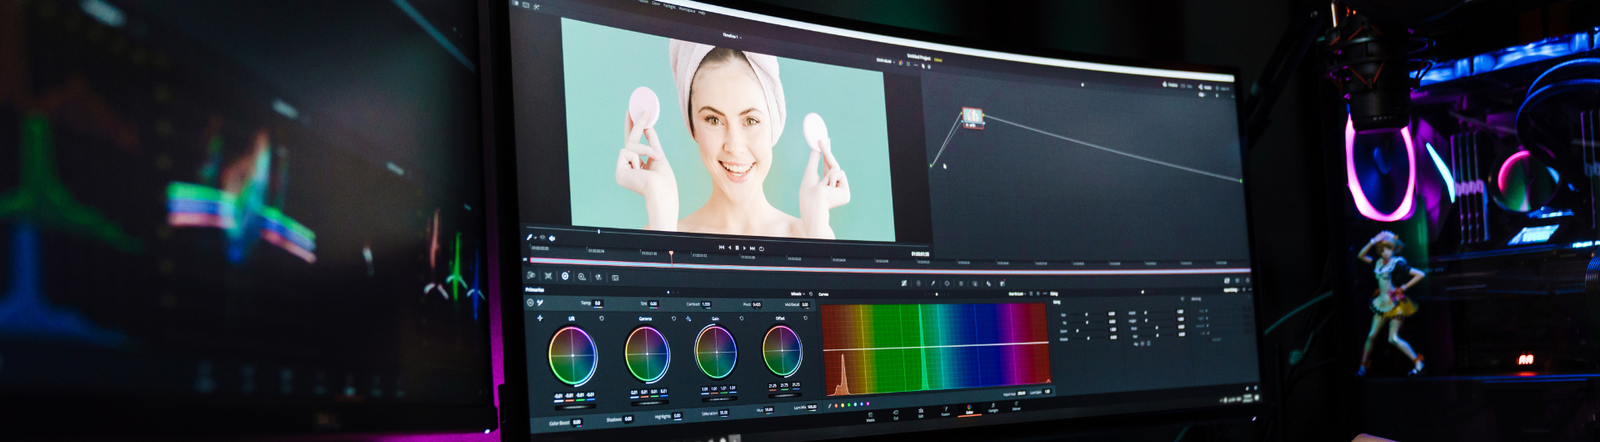This screenshot has height=442, width=1600.
Task: Switch to the Media page tab
Action: pyautogui.click(x=870, y=416)
